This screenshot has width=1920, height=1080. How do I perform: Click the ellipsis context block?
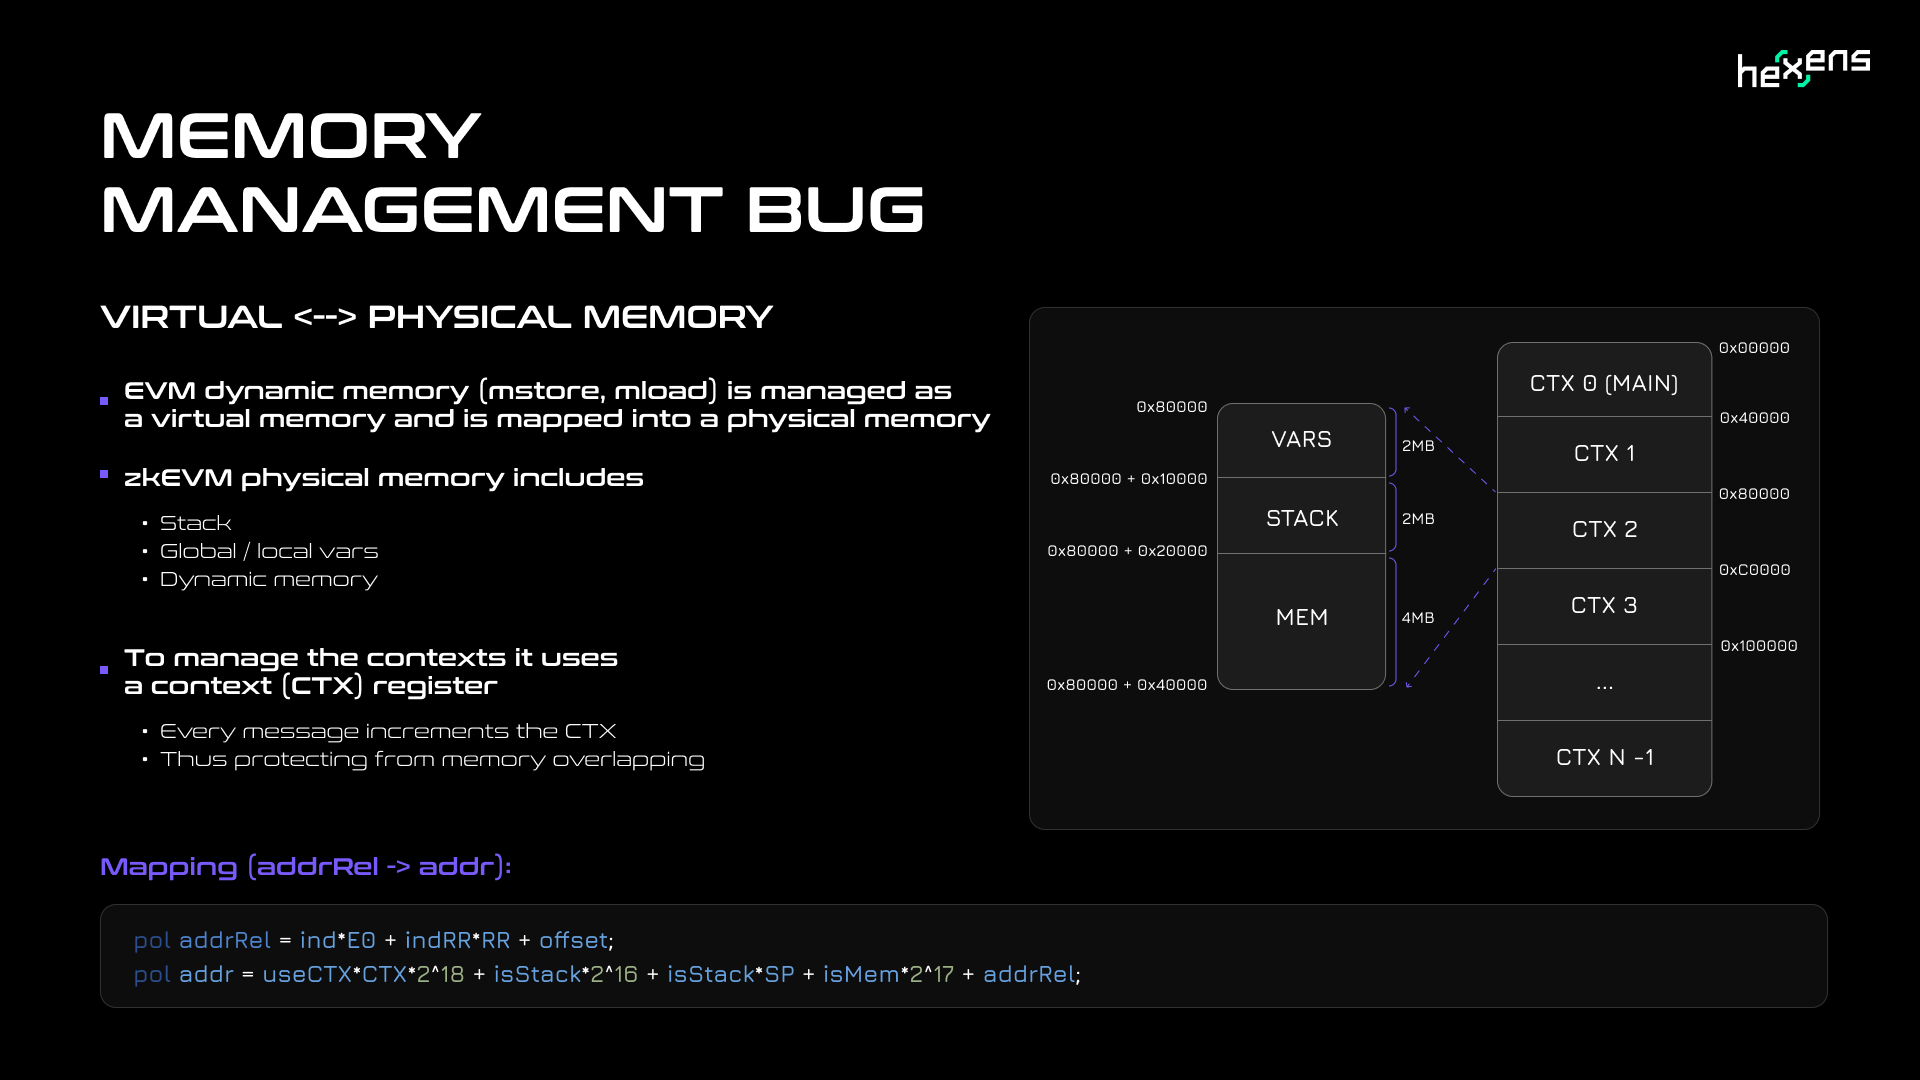[x=1604, y=684]
